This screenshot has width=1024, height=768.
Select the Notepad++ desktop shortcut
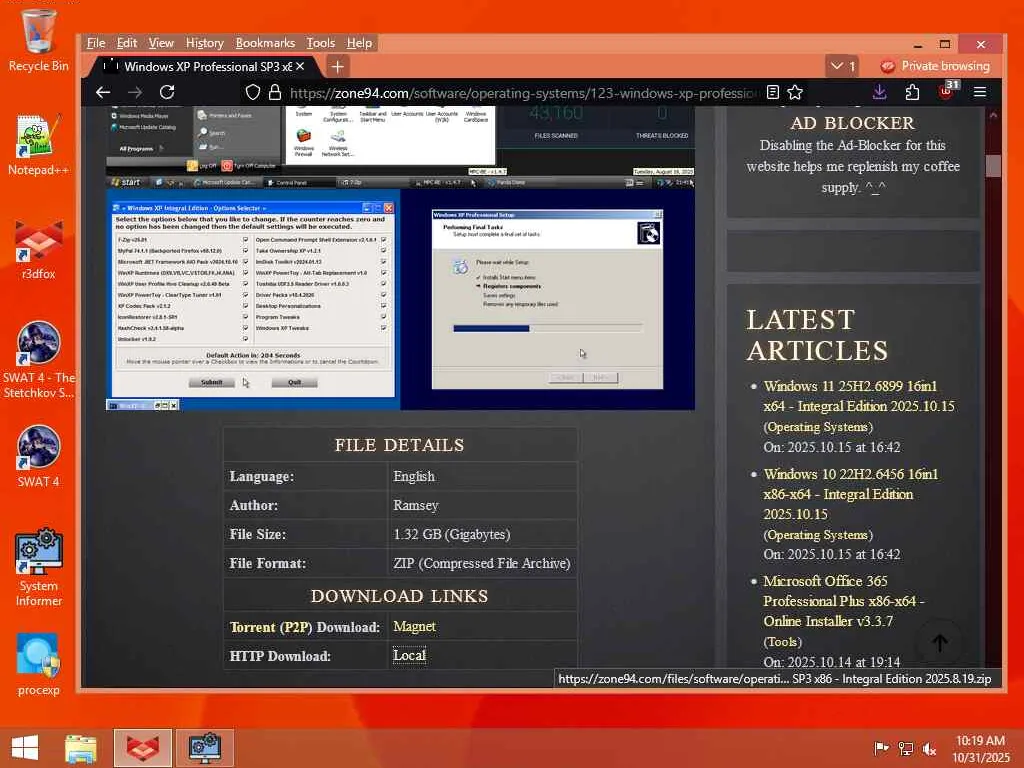[x=39, y=145]
